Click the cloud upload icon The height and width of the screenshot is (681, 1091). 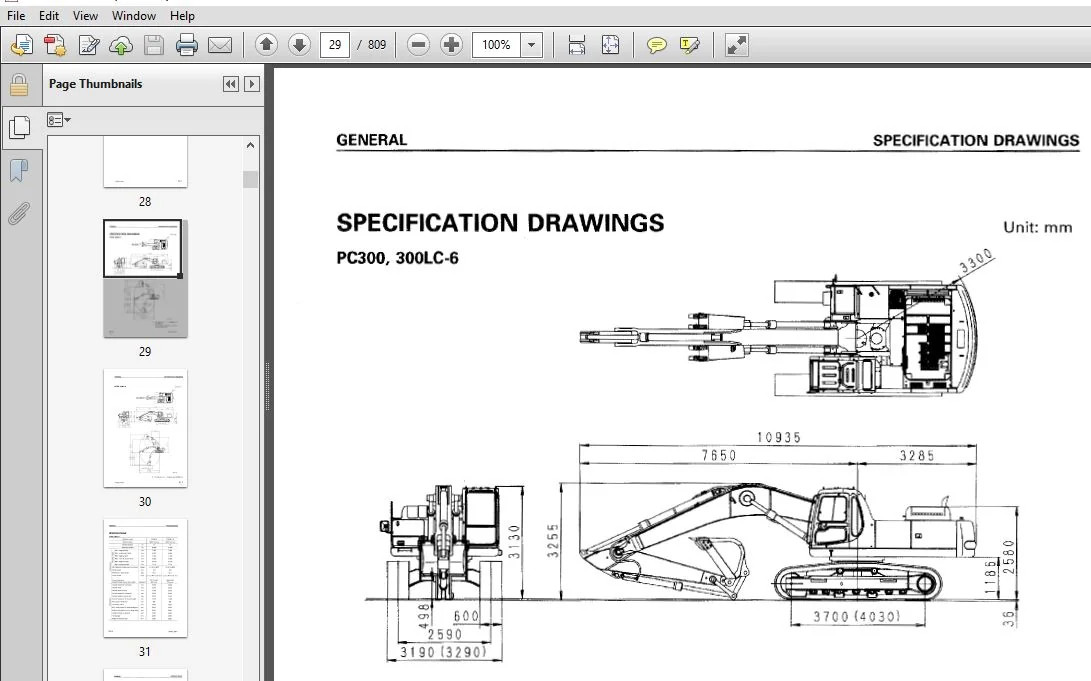[x=121, y=45]
